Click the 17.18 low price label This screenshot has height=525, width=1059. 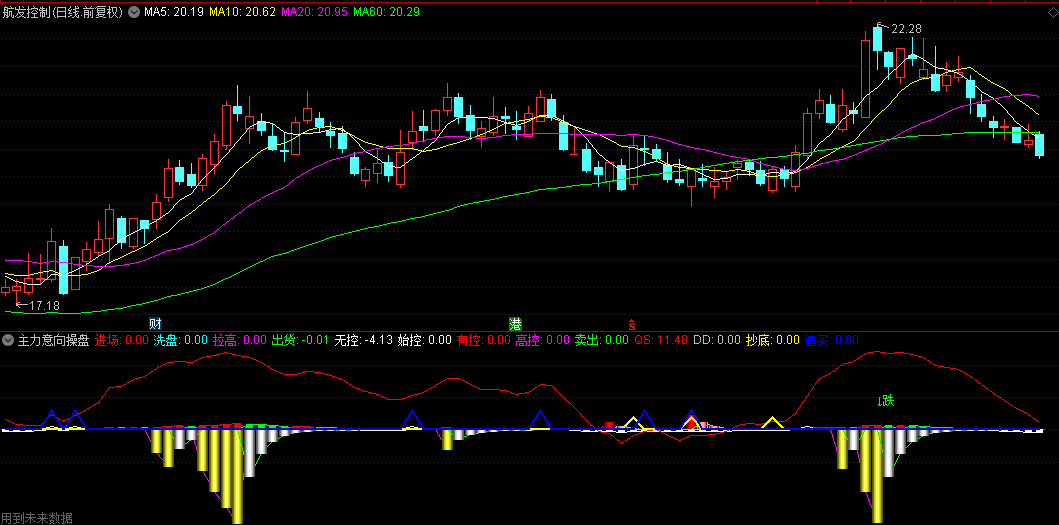[44, 306]
